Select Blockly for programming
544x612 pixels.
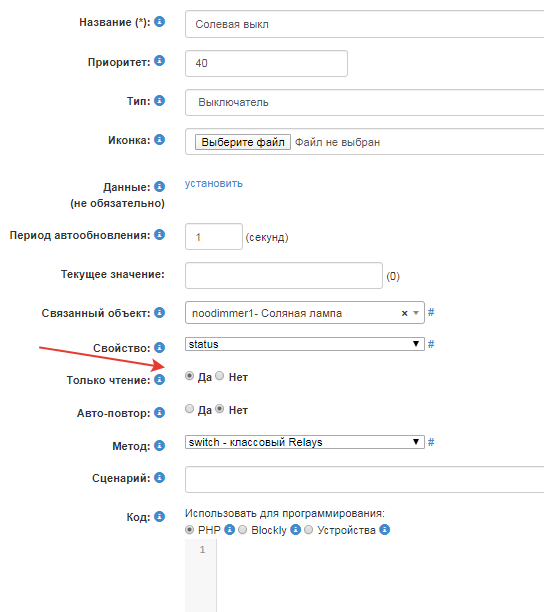[x=242, y=530]
